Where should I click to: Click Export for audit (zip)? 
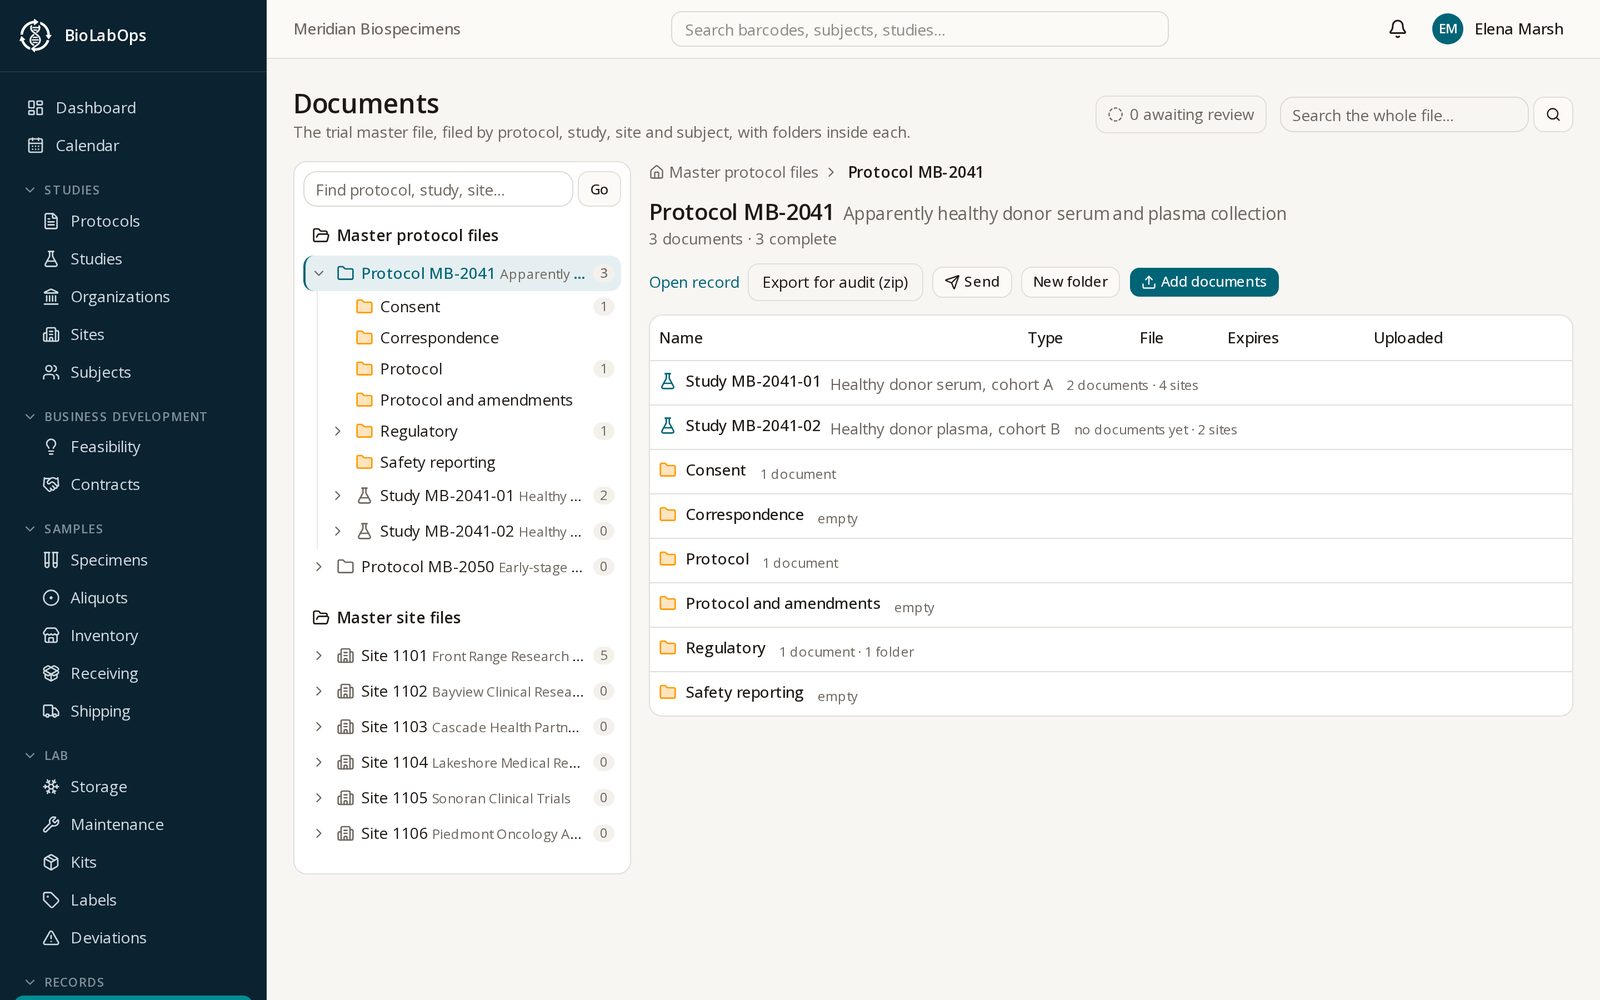pyautogui.click(x=835, y=283)
